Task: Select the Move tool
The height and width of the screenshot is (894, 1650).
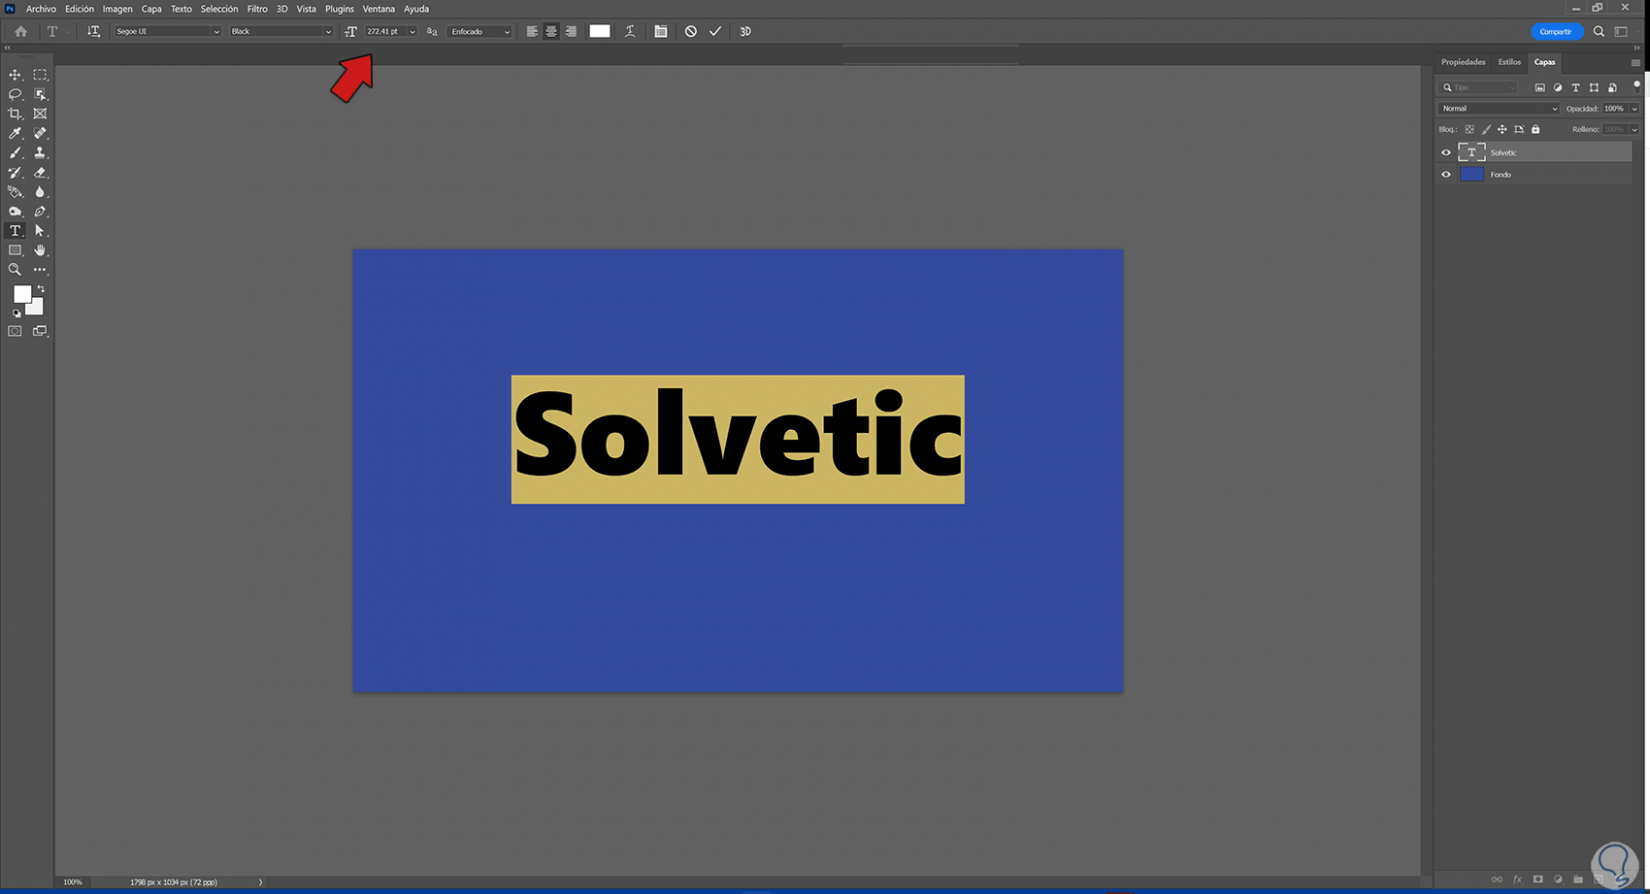Action: 15,75
